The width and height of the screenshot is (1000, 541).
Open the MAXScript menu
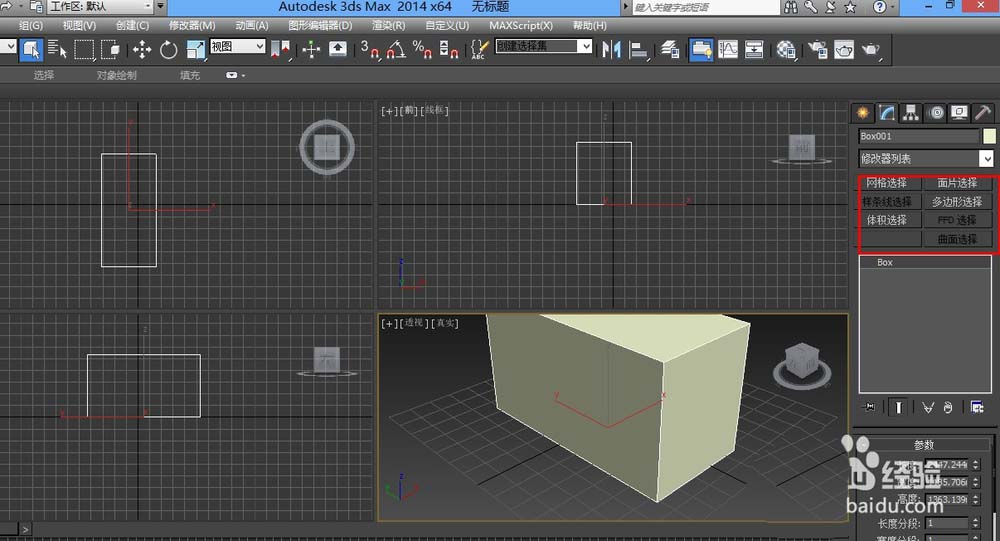pos(521,26)
